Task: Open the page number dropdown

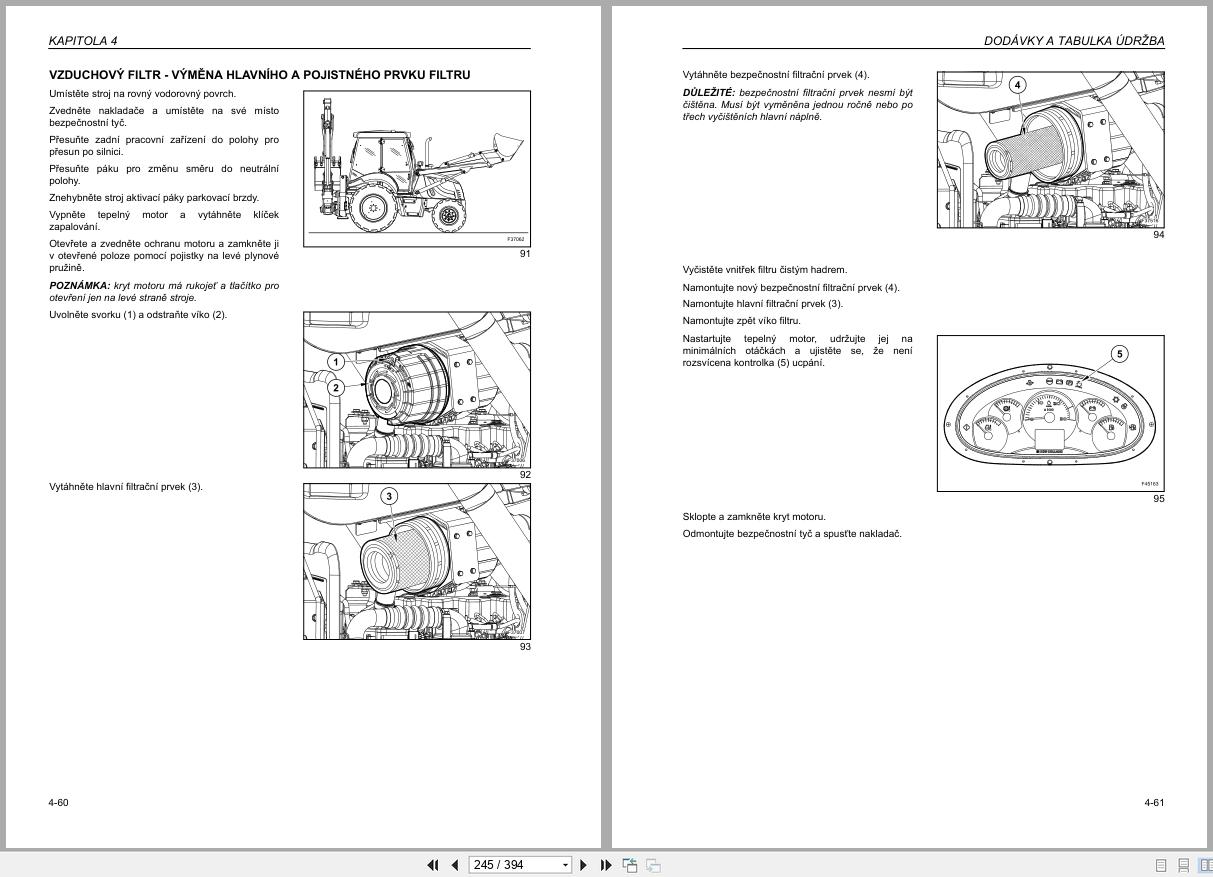Action: pyautogui.click(x=567, y=865)
